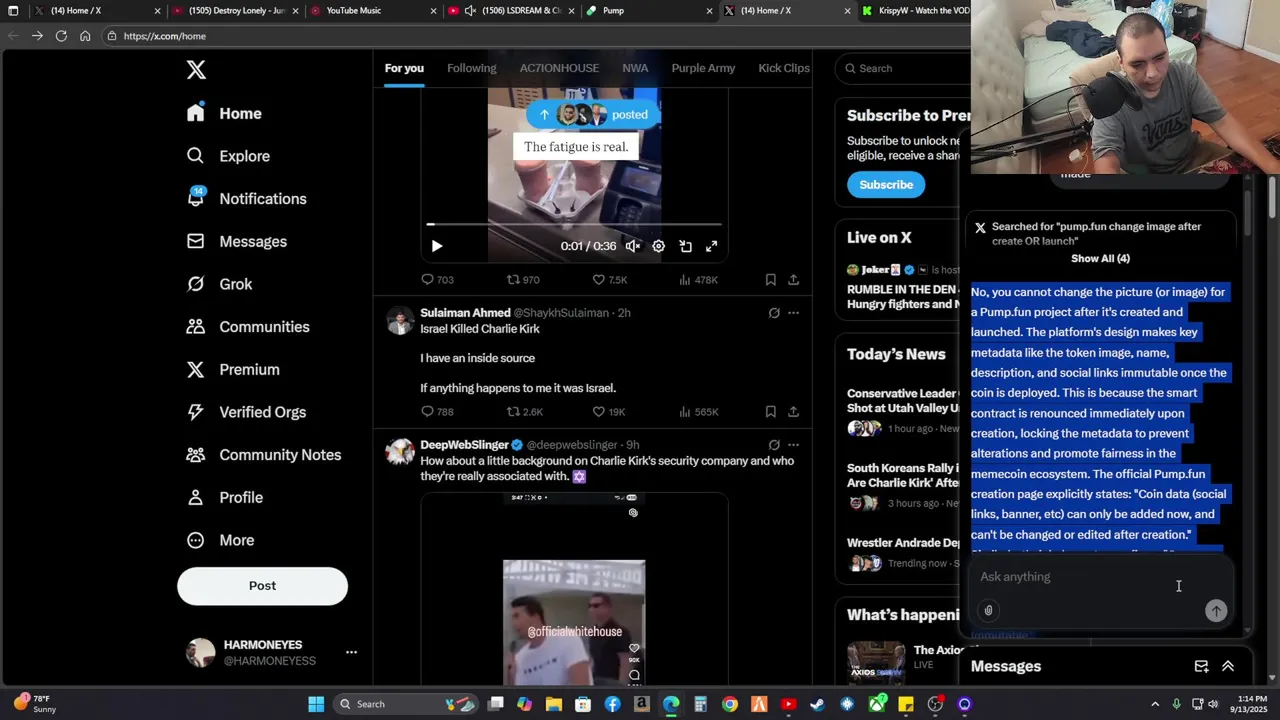Click the blue Subscribe button

[x=886, y=185]
